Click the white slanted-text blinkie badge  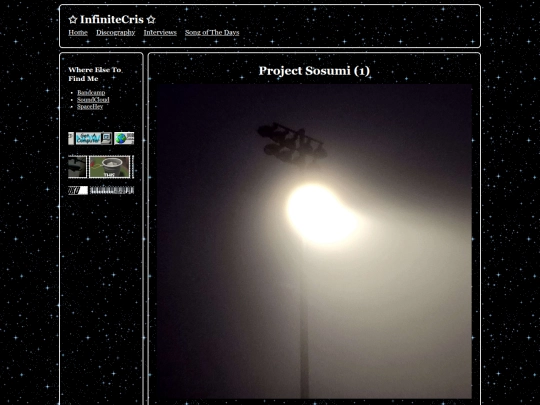[x=78, y=190]
